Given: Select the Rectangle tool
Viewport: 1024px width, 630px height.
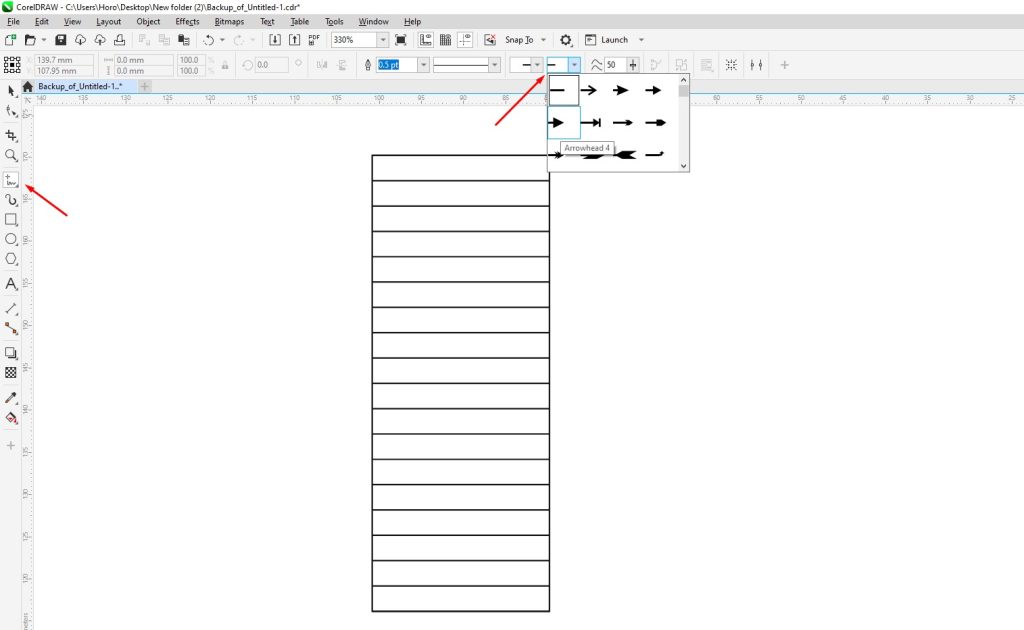Looking at the screenshot, I should [x=11, y=221].
